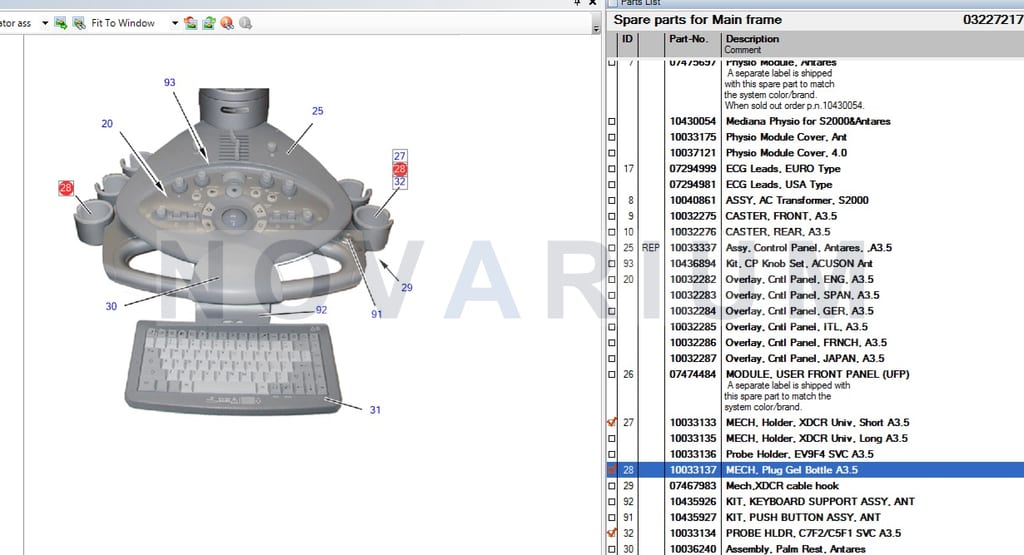The width and height of the screenshot is (1024, 555).
Task: Untick checkbox for MECH, Holder, XDCR Univ, Short
Action: click(x=612, y=422)
